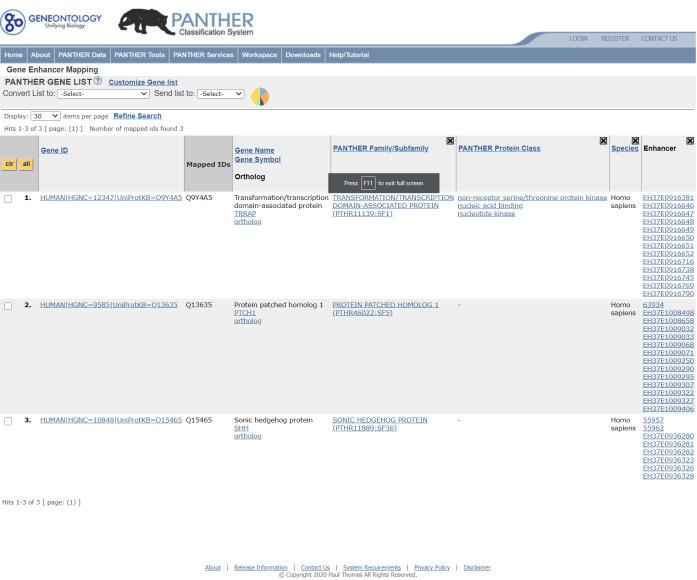Go to the Downloads menu item
697x580 pixels.
pos(302,55)
